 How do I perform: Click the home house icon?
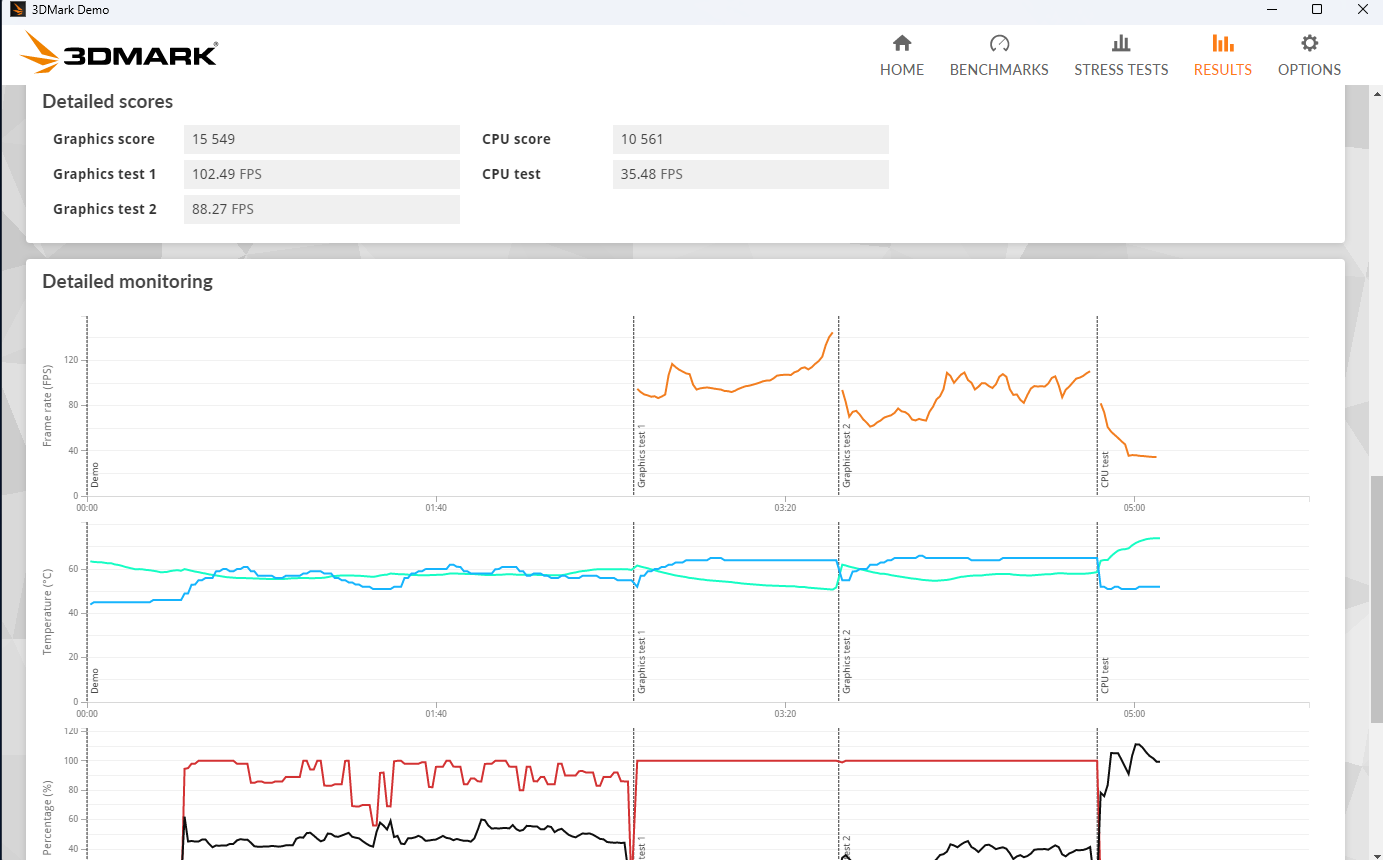coord(902,43)
